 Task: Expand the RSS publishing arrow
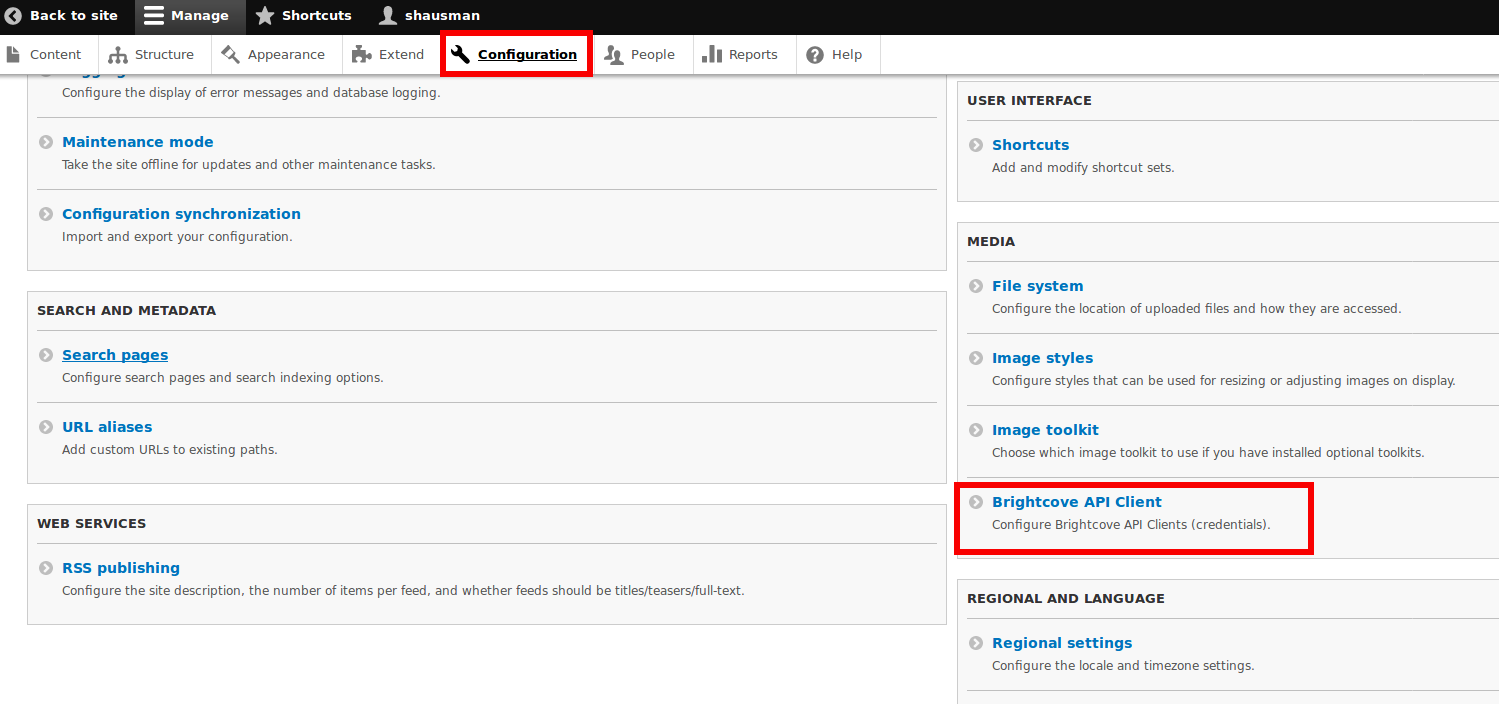click(44, 568)
